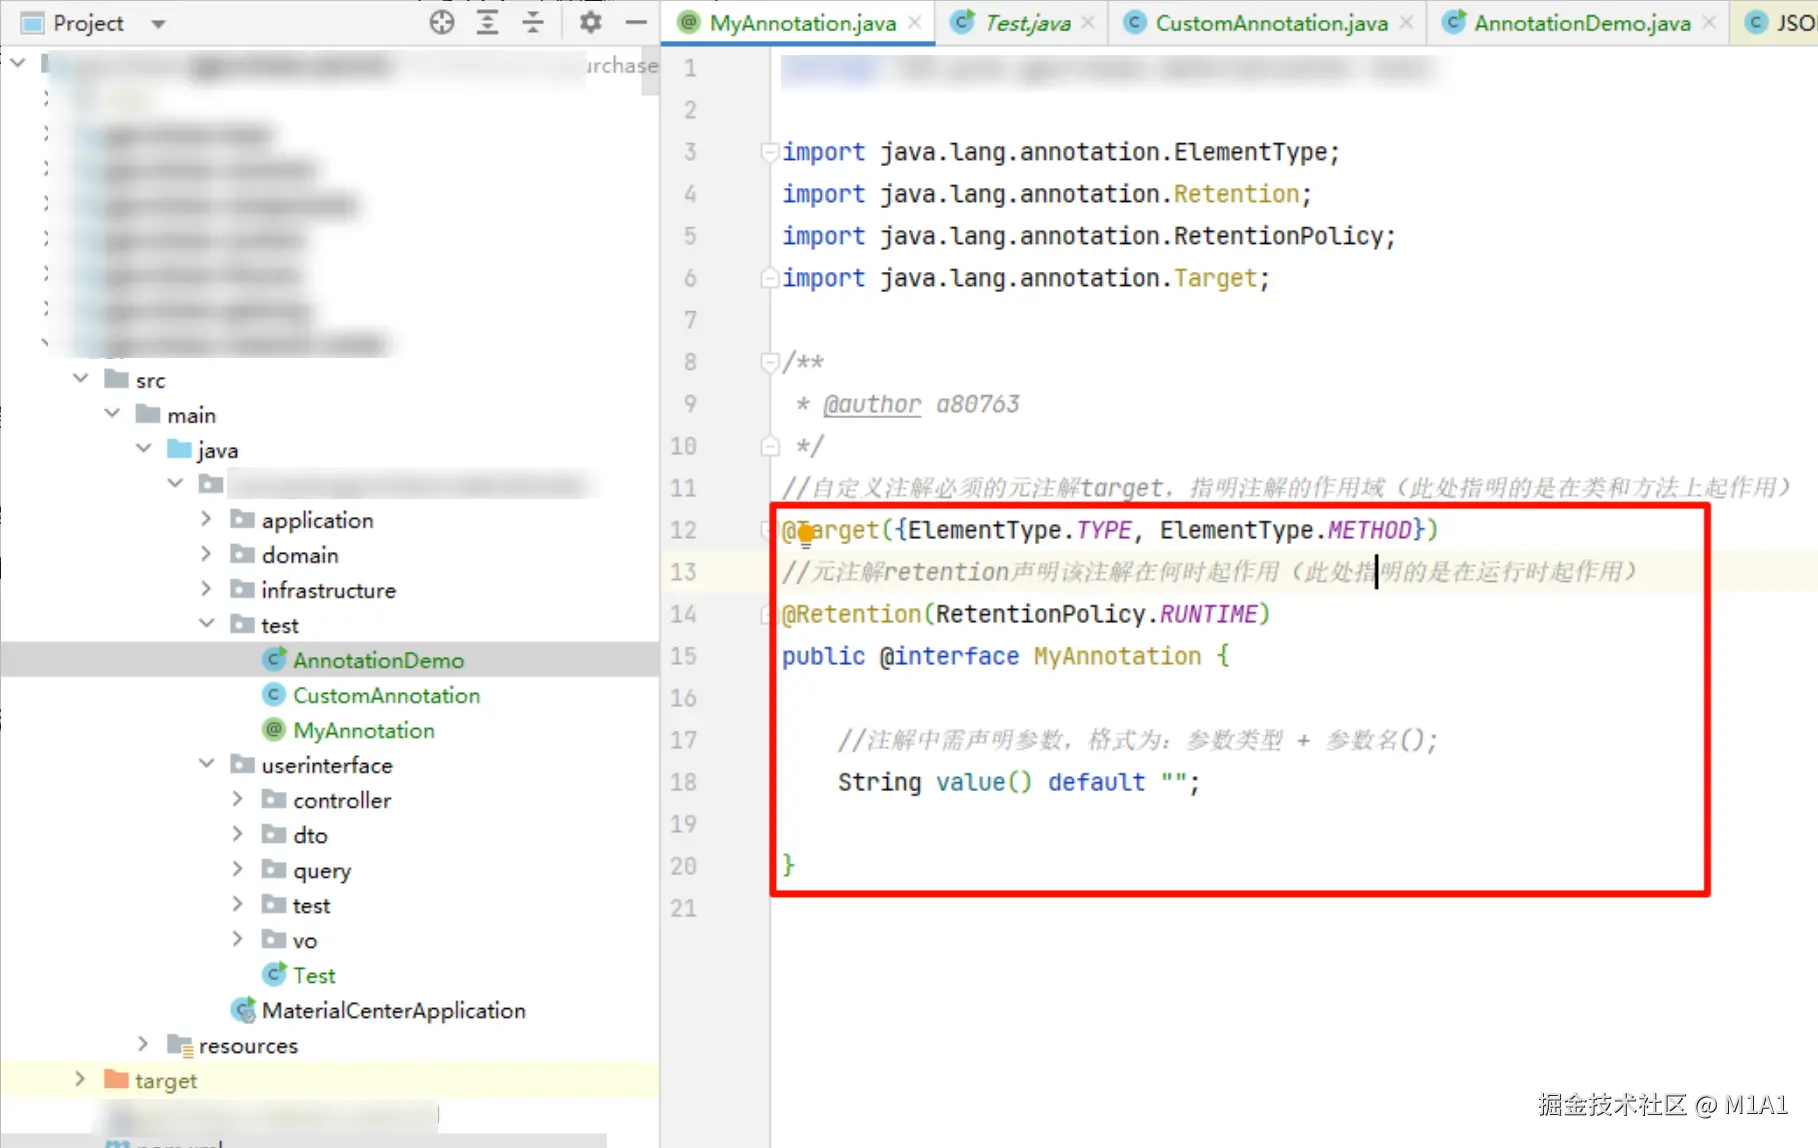Expand the controller package
Screen dimensions: 1818x1148
click(237, 799)
